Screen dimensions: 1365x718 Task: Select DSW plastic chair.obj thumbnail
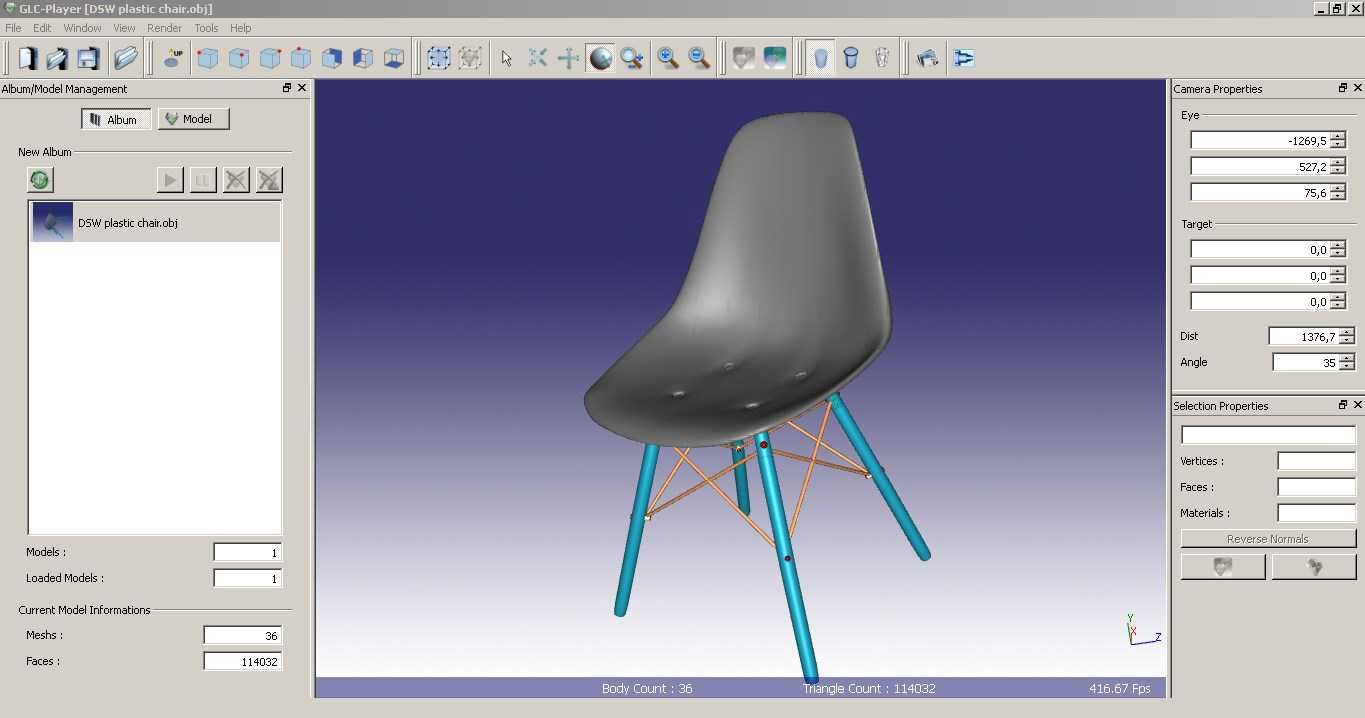[53, 222]
